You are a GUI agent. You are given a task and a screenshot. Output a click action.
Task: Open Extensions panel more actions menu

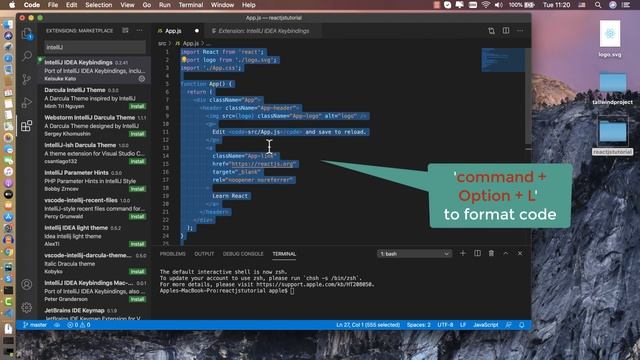140,31
